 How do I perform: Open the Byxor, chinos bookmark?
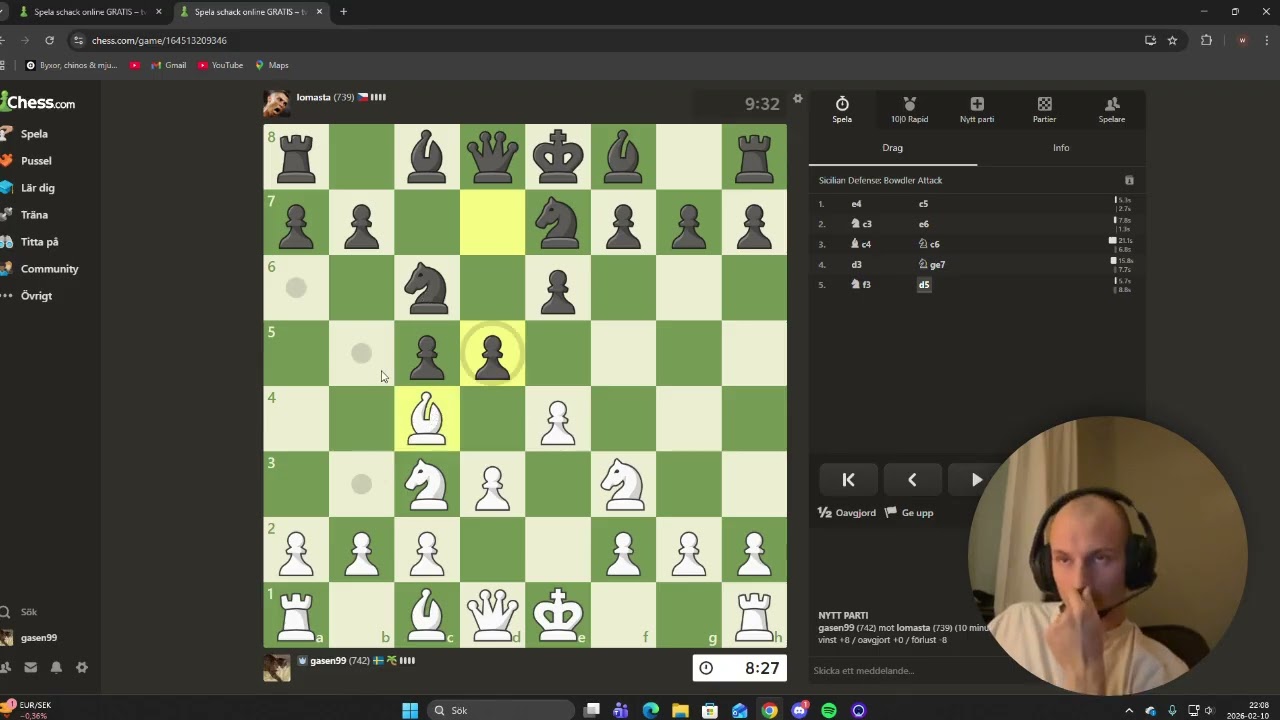pos(71,65)
